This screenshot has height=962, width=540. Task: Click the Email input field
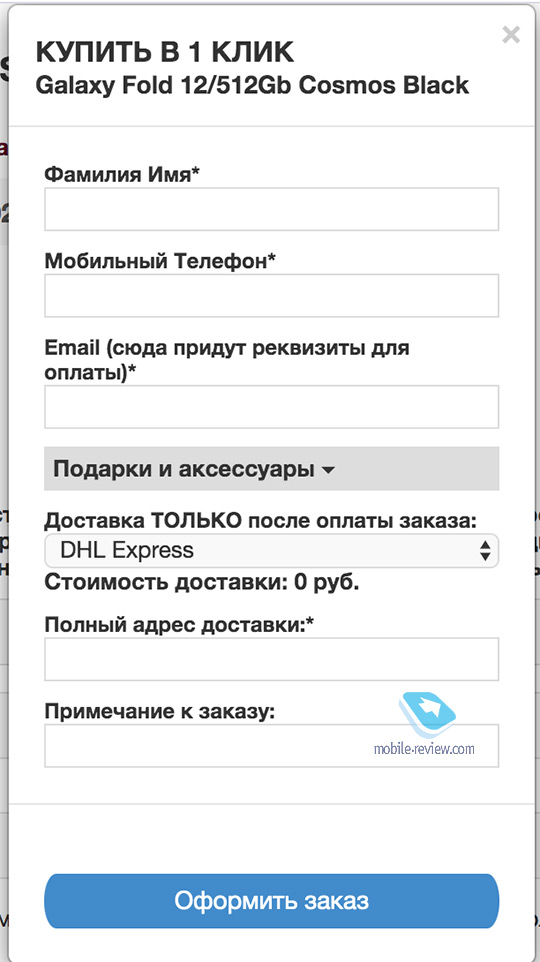(x=271, y=407)
